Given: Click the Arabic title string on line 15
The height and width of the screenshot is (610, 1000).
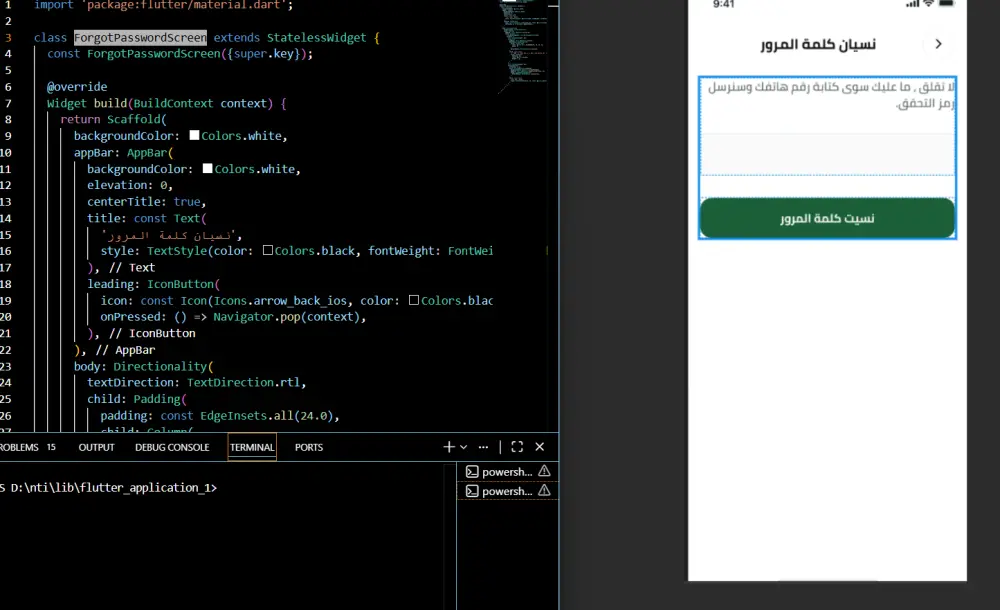Looking at the screenshot, I should 169,235.
